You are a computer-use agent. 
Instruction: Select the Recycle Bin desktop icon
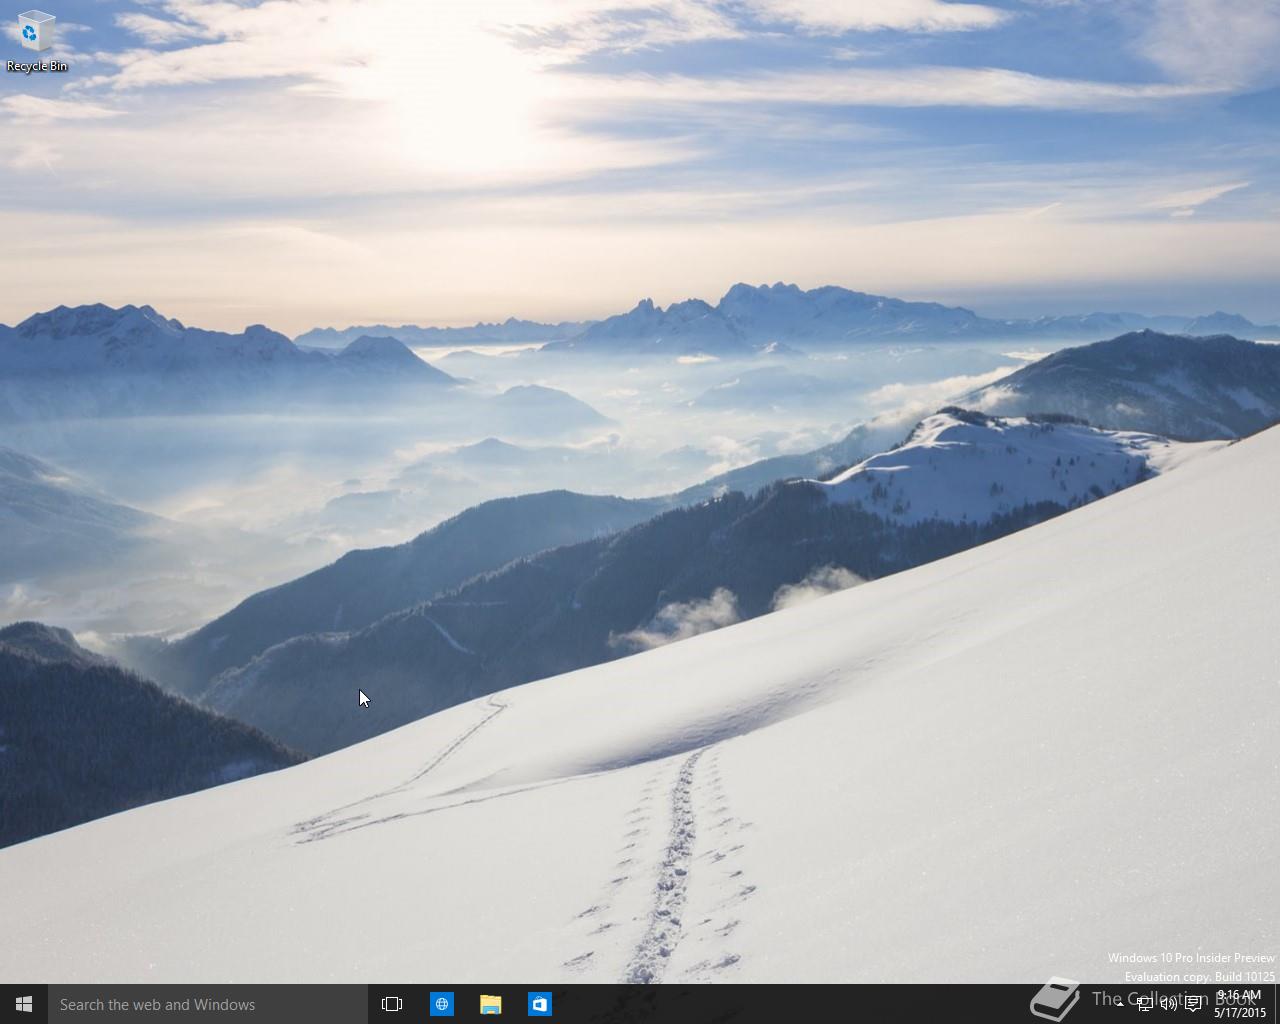tap(37, 42)
